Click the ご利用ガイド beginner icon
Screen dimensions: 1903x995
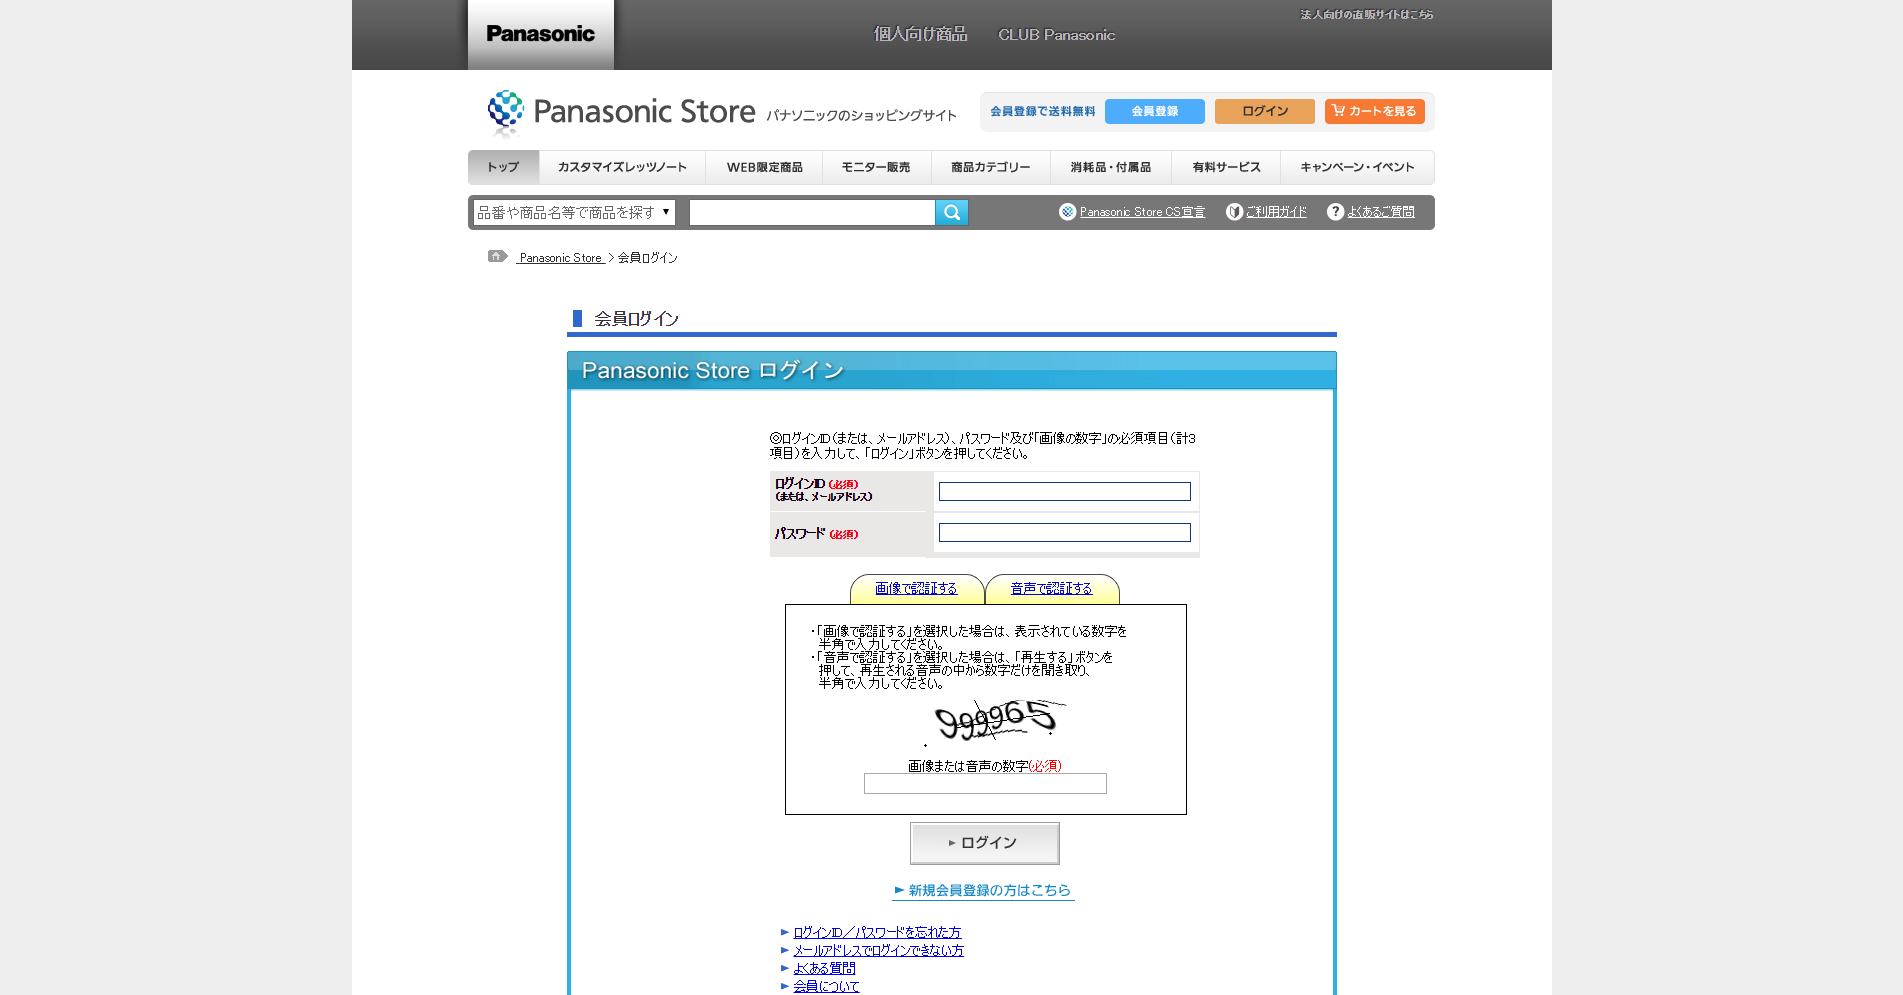click(1234, 212)
